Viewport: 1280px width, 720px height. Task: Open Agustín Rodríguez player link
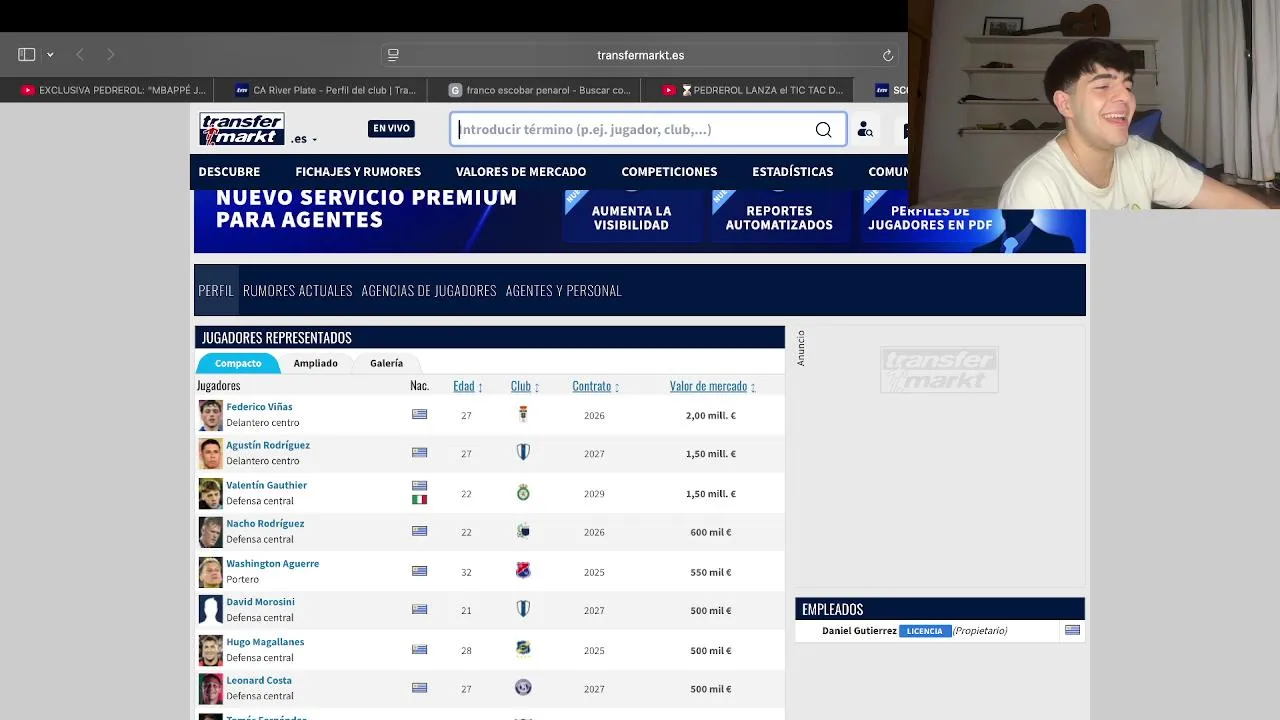click(268, 445)
